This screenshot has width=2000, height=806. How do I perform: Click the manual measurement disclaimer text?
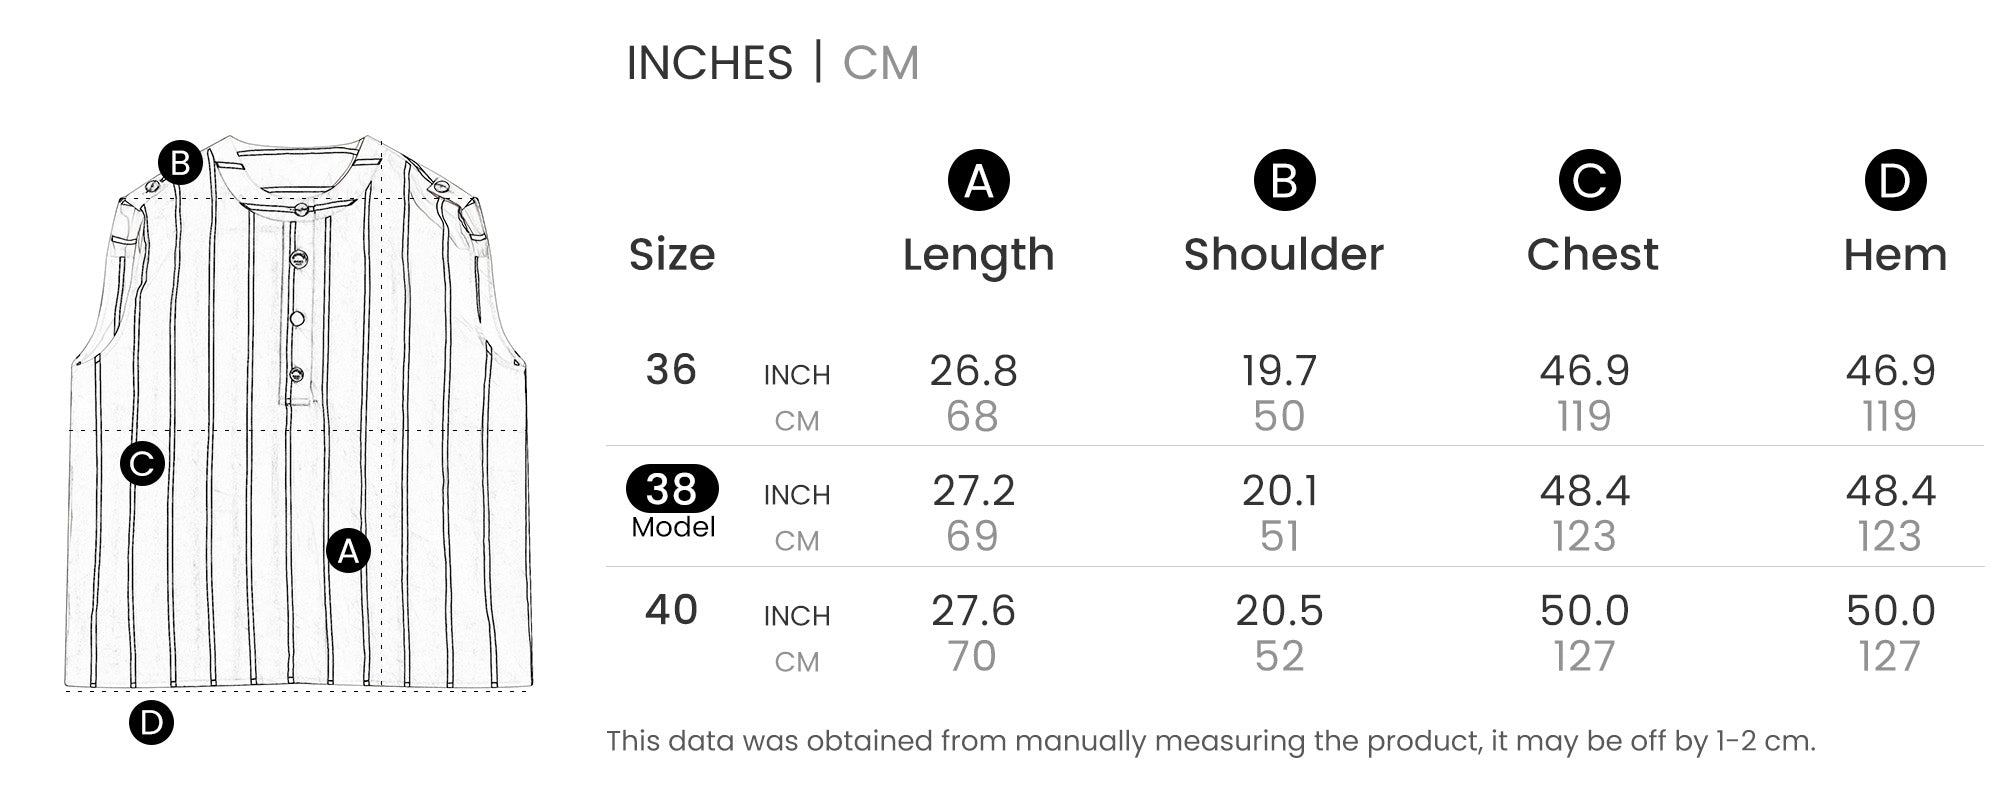click(x=1210, y=741)
